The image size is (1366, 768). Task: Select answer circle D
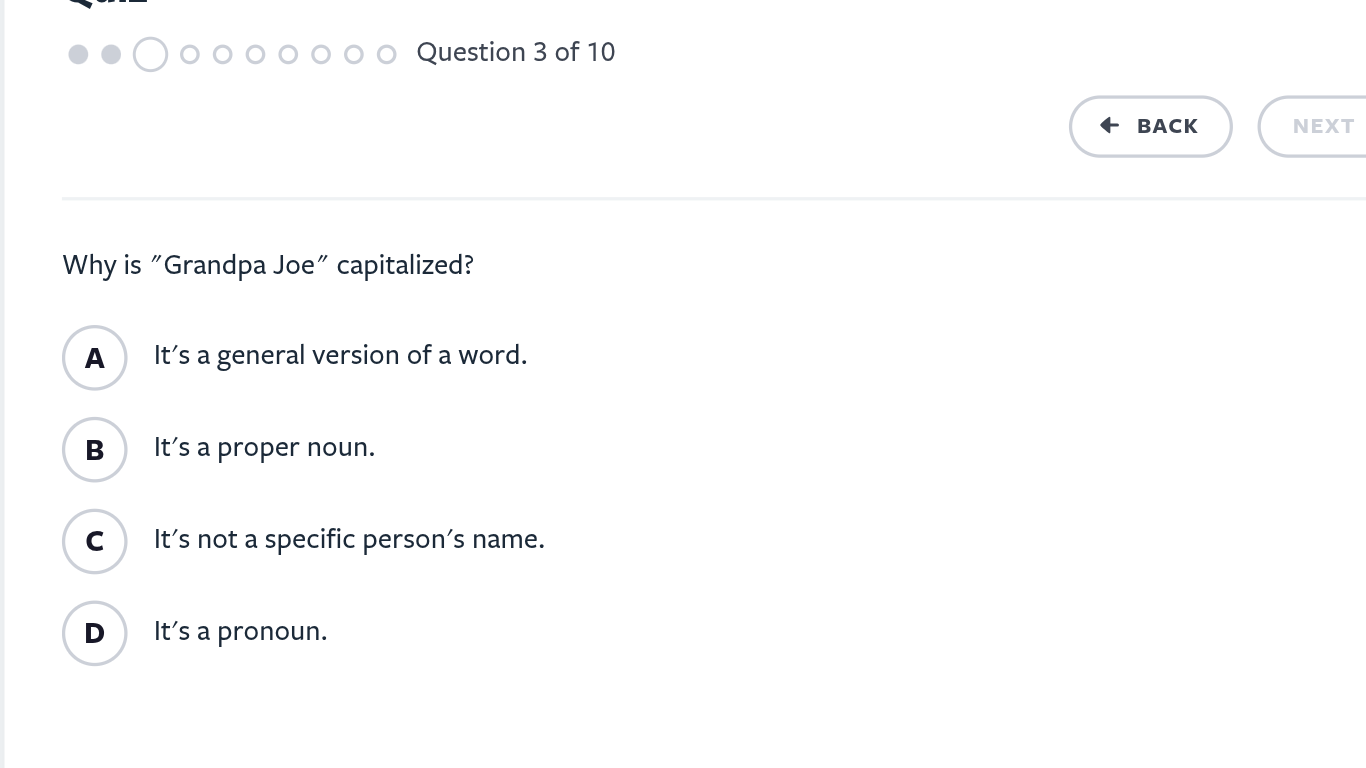(x=95, y=633)
